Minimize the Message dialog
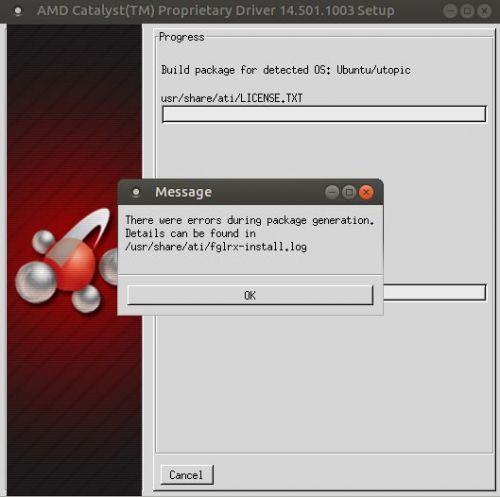Screen dimensions: 500x497 [332, 192]
